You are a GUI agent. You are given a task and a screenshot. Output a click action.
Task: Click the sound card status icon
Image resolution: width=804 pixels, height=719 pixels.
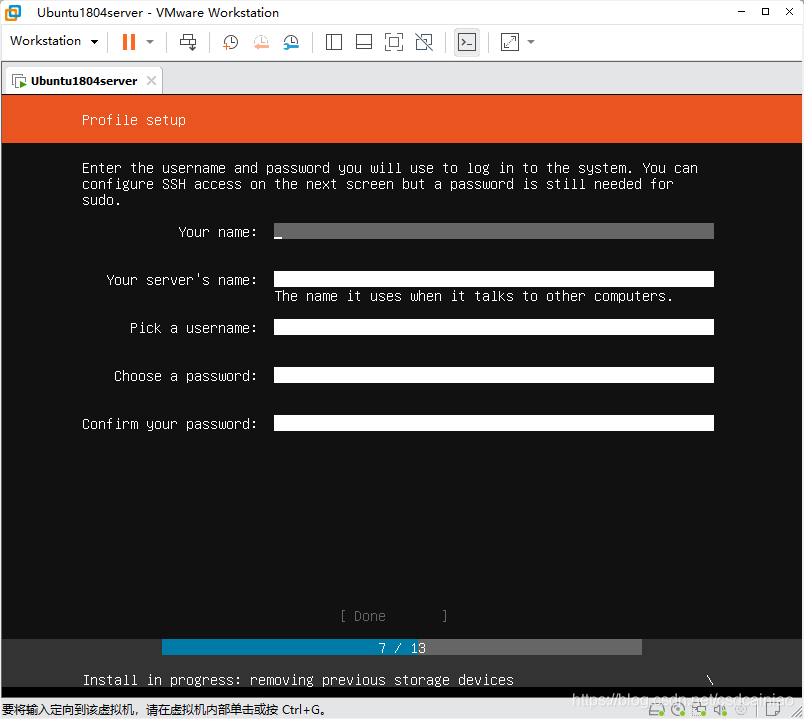coord(720,710)
